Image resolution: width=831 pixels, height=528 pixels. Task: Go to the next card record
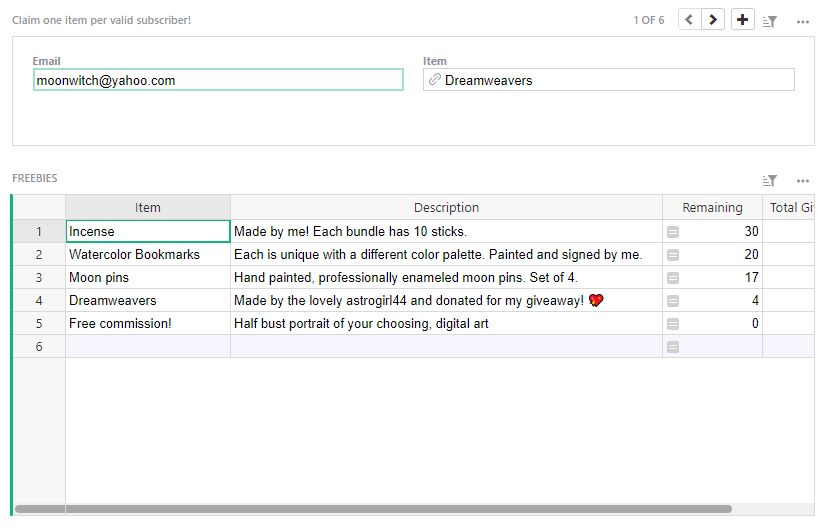(x=713, y=20)
